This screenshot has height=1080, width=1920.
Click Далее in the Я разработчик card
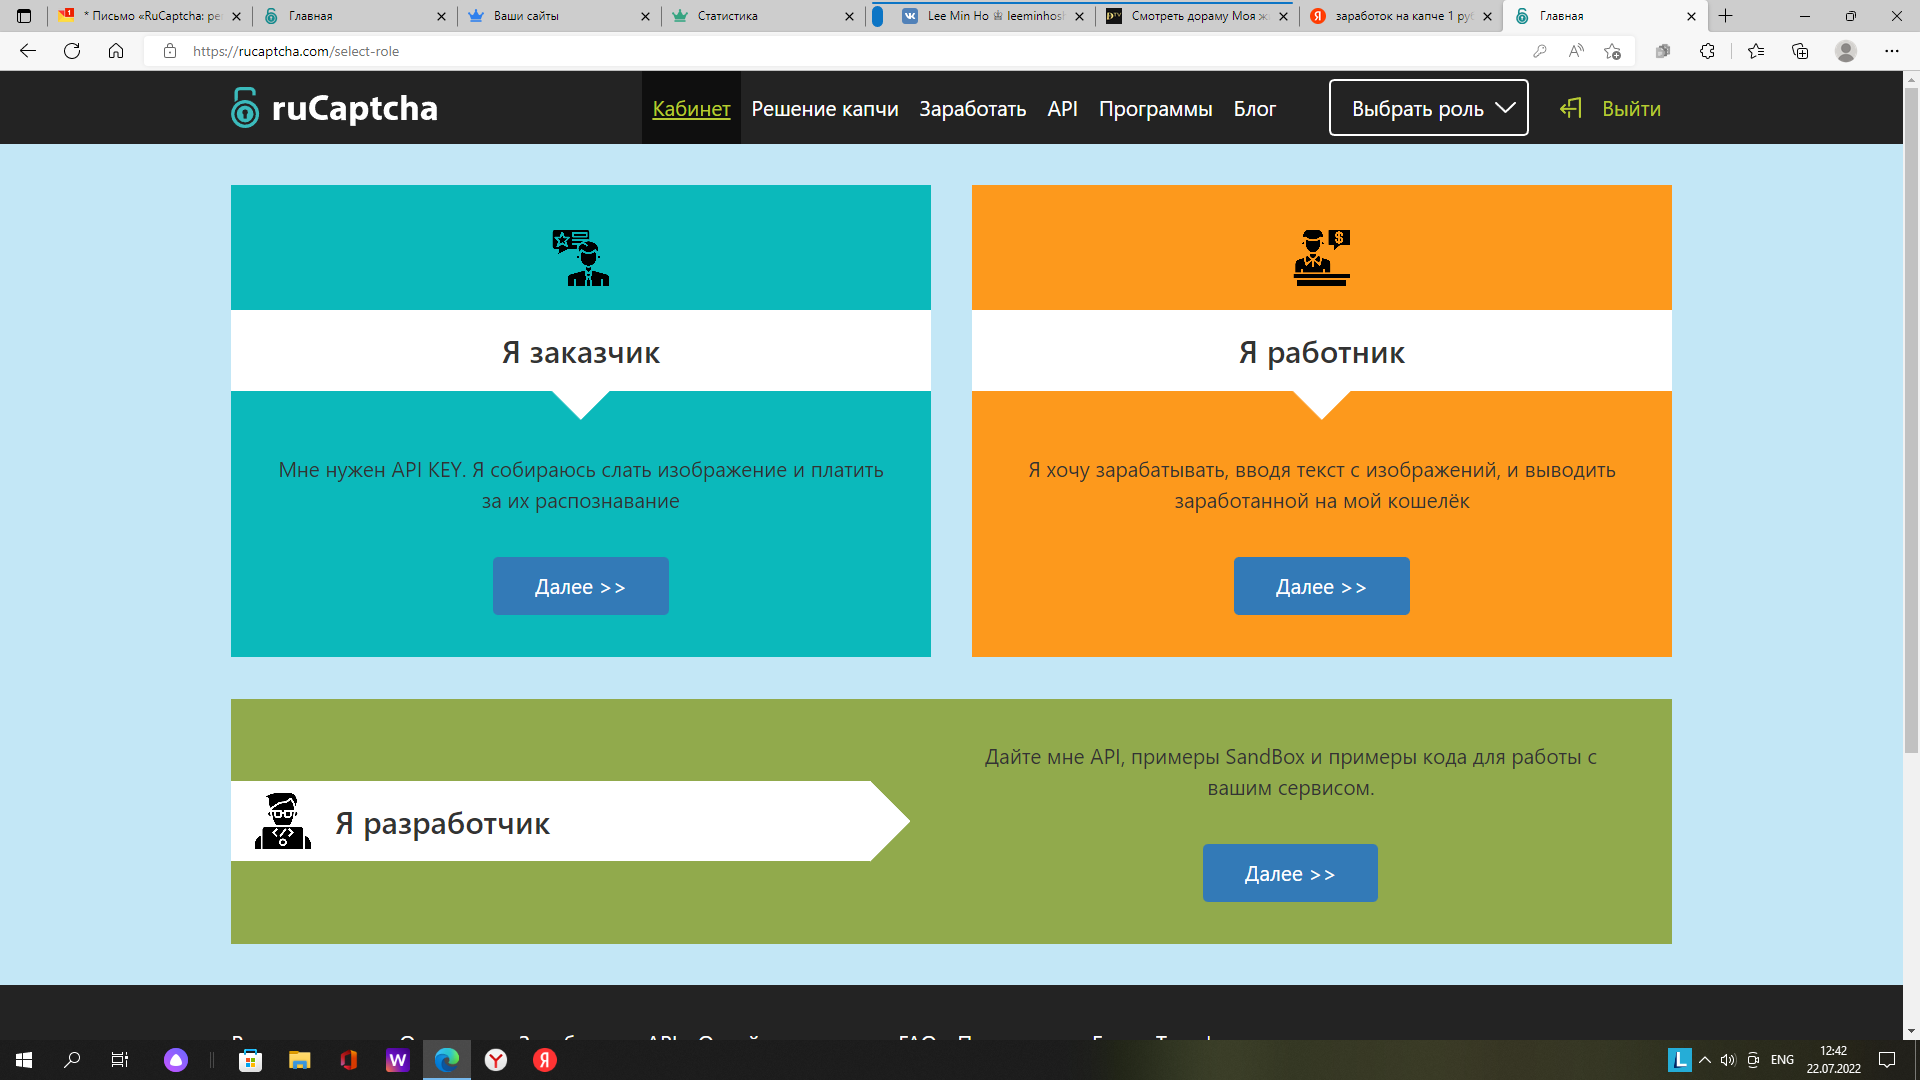tap(1290, 873)
